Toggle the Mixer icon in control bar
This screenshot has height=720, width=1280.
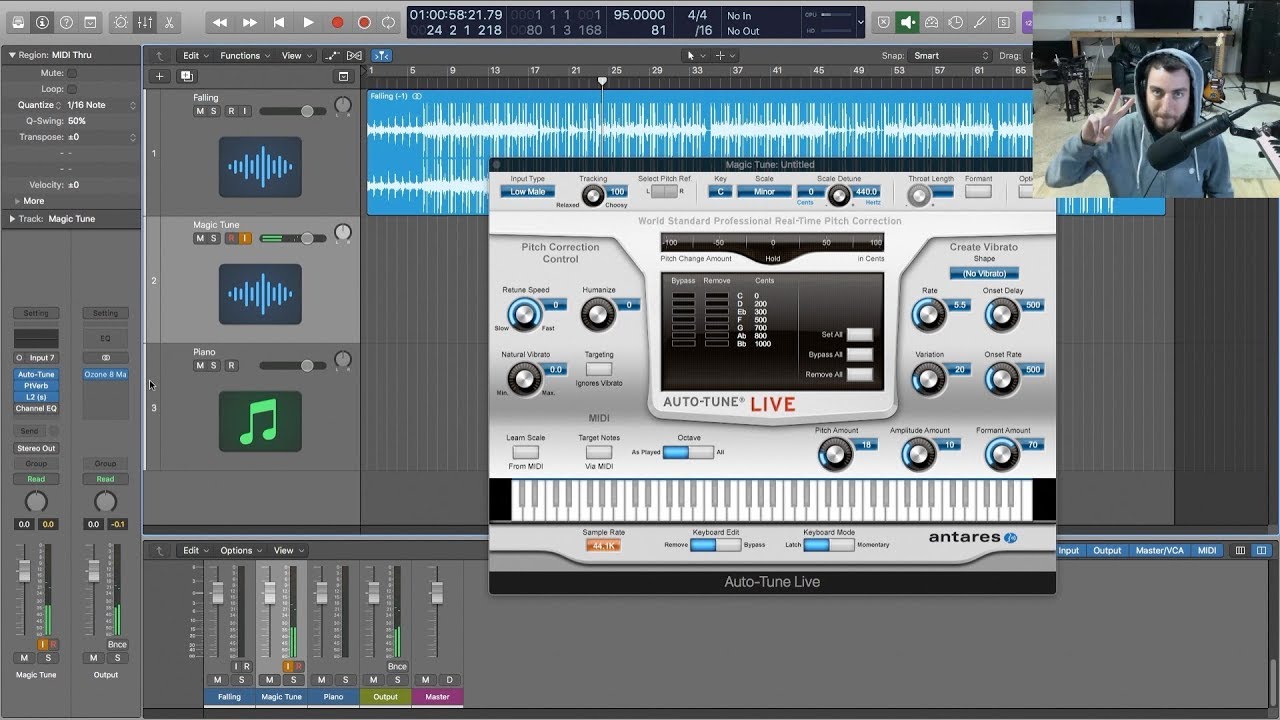click(x=145, y=21)
